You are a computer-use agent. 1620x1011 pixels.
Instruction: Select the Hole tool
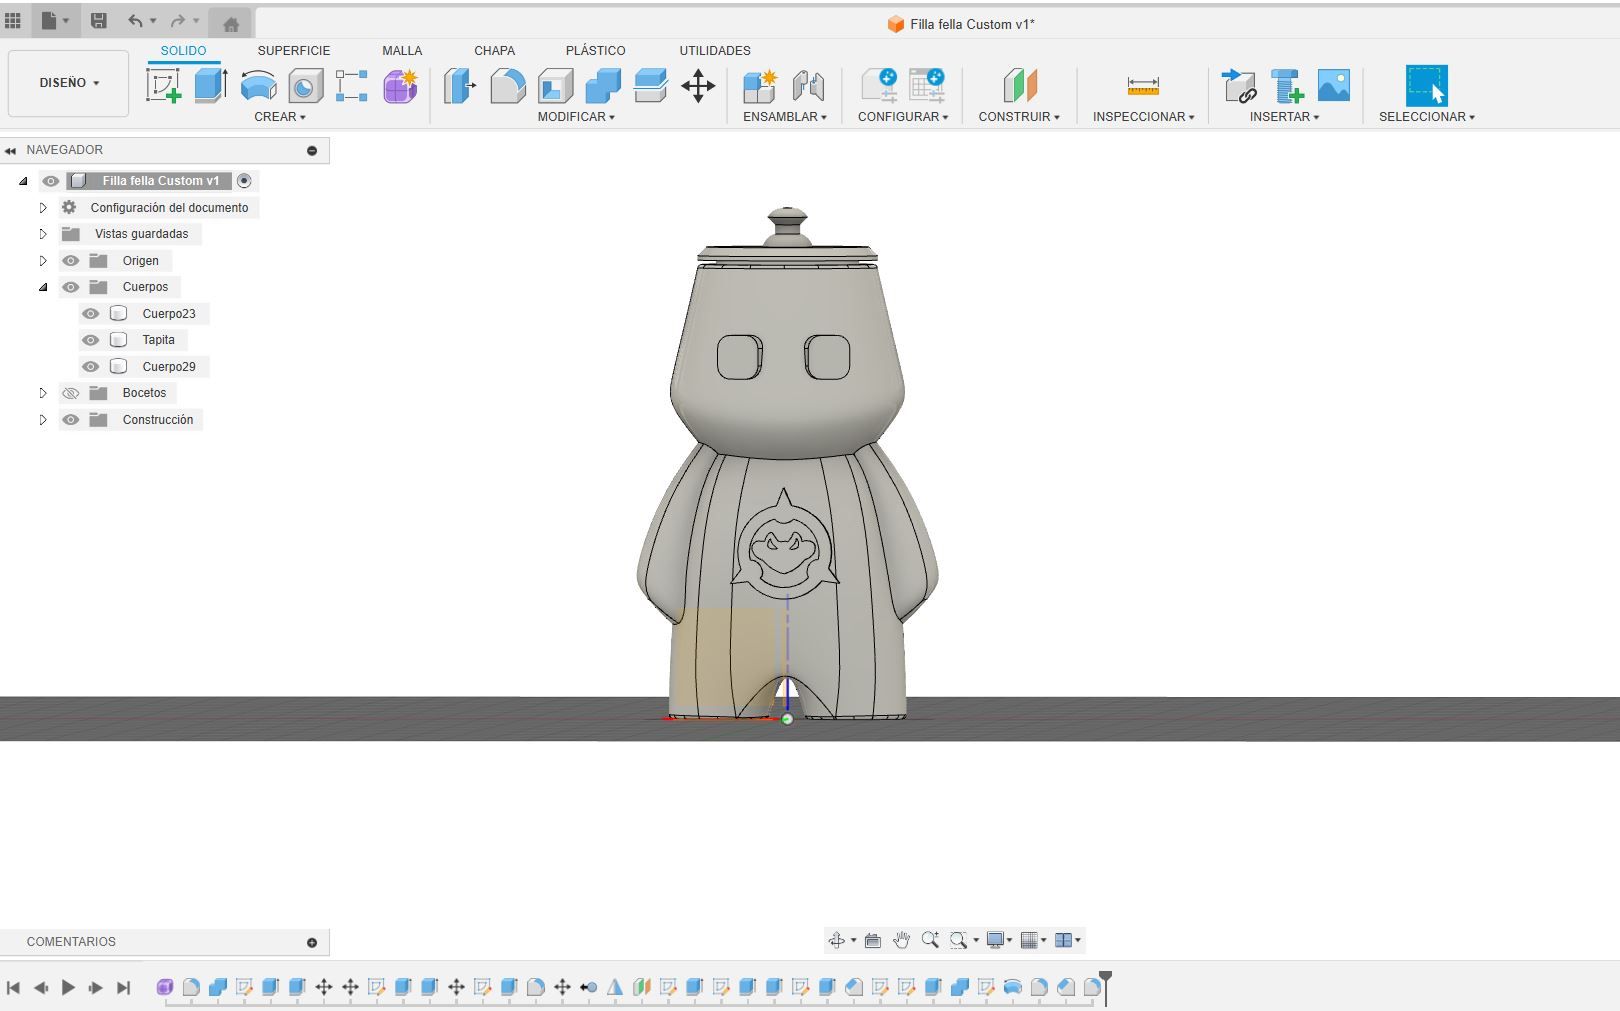(305, 86)
